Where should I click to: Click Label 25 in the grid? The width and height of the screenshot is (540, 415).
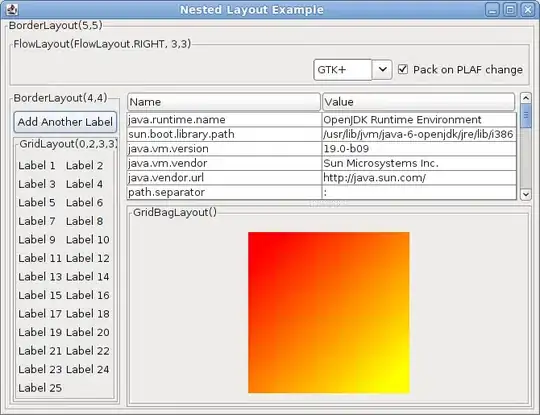(x=40, y=388)
